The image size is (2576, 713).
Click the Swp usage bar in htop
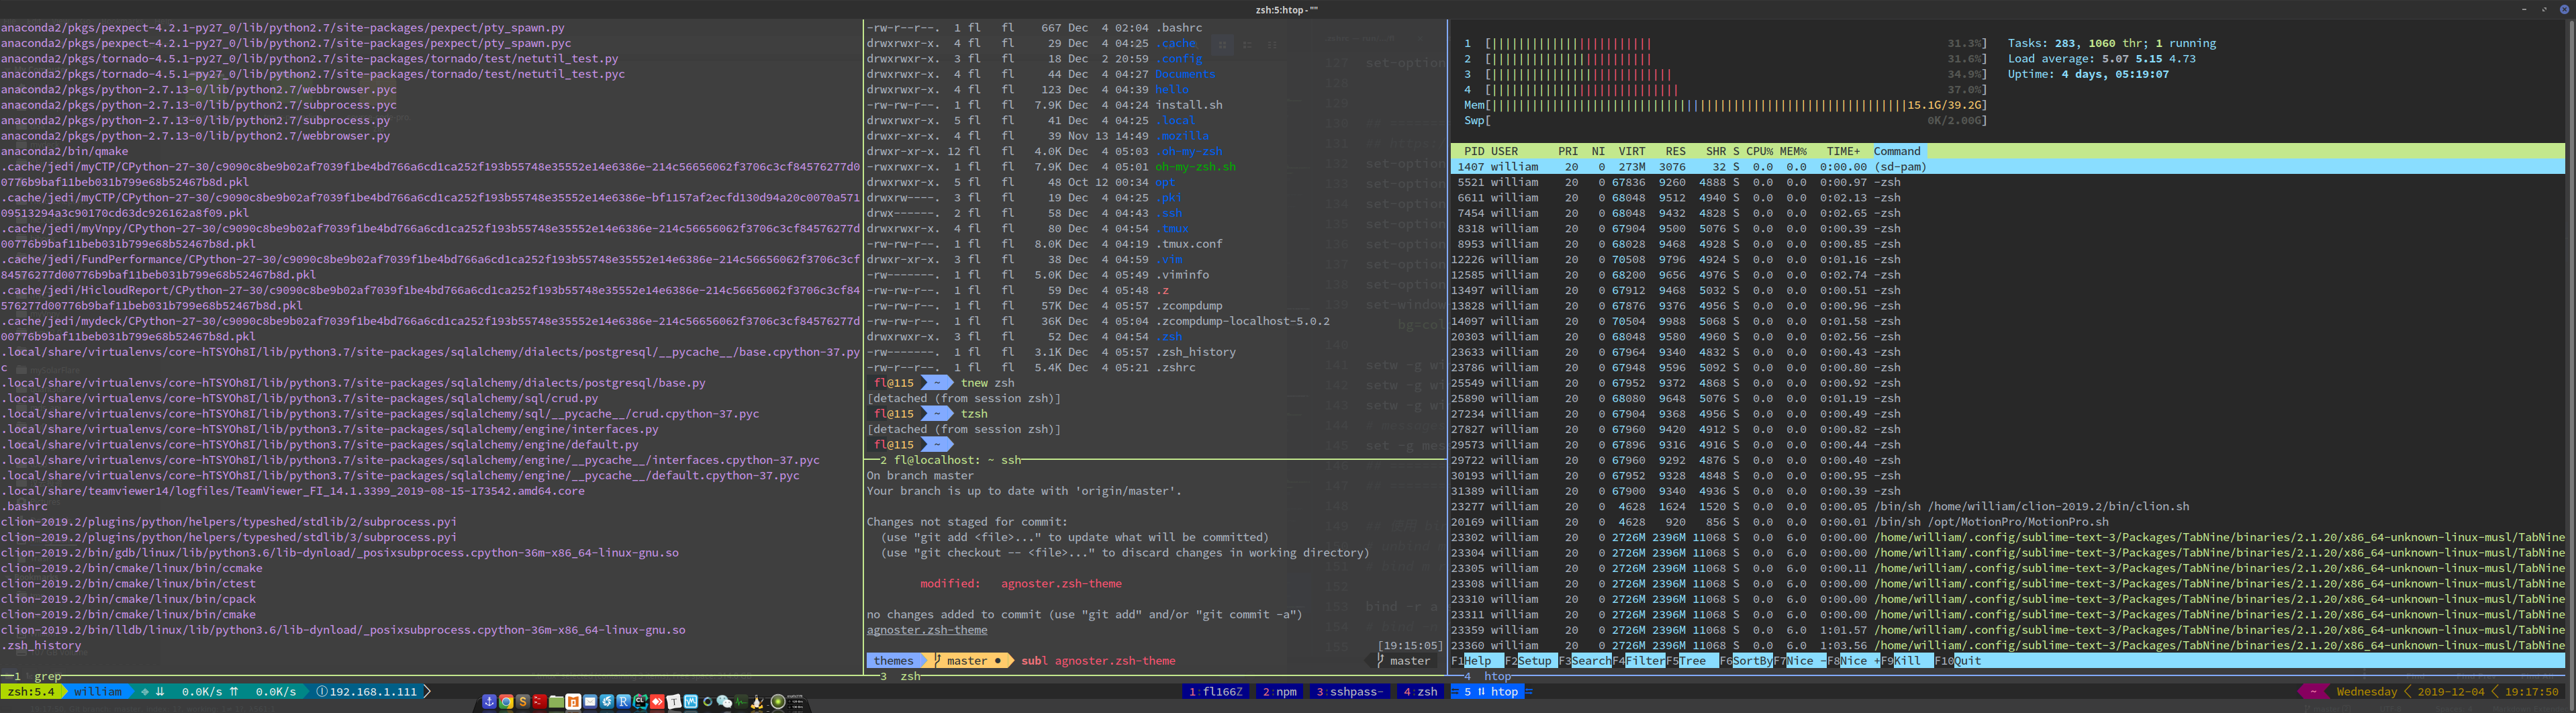tap(1725, 120)
